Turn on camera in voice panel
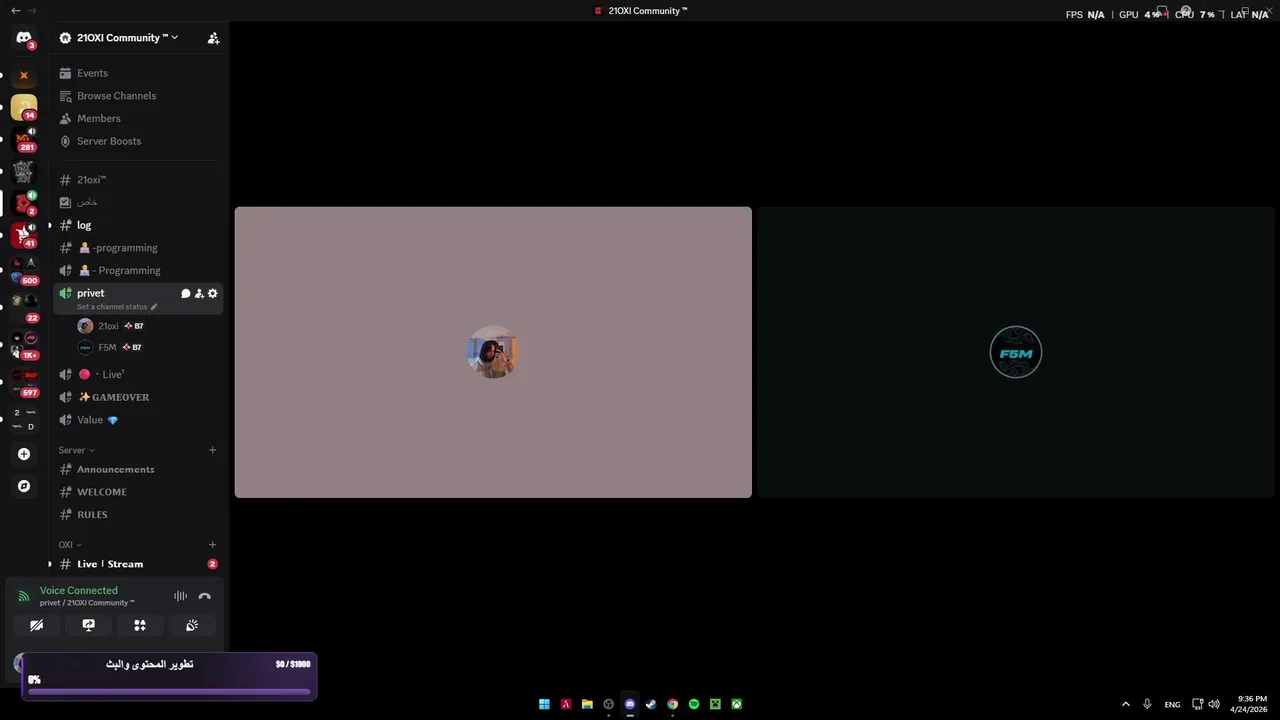This screenshot has width=1280, height=720. (36, 625)
